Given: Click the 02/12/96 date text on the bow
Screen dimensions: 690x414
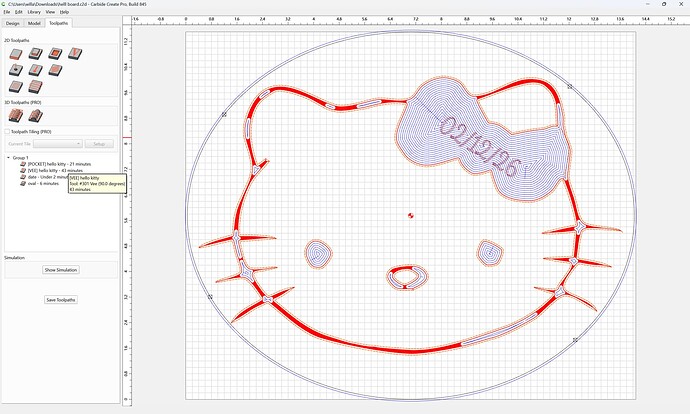Looking at the screenshot, I should [480, 147].
